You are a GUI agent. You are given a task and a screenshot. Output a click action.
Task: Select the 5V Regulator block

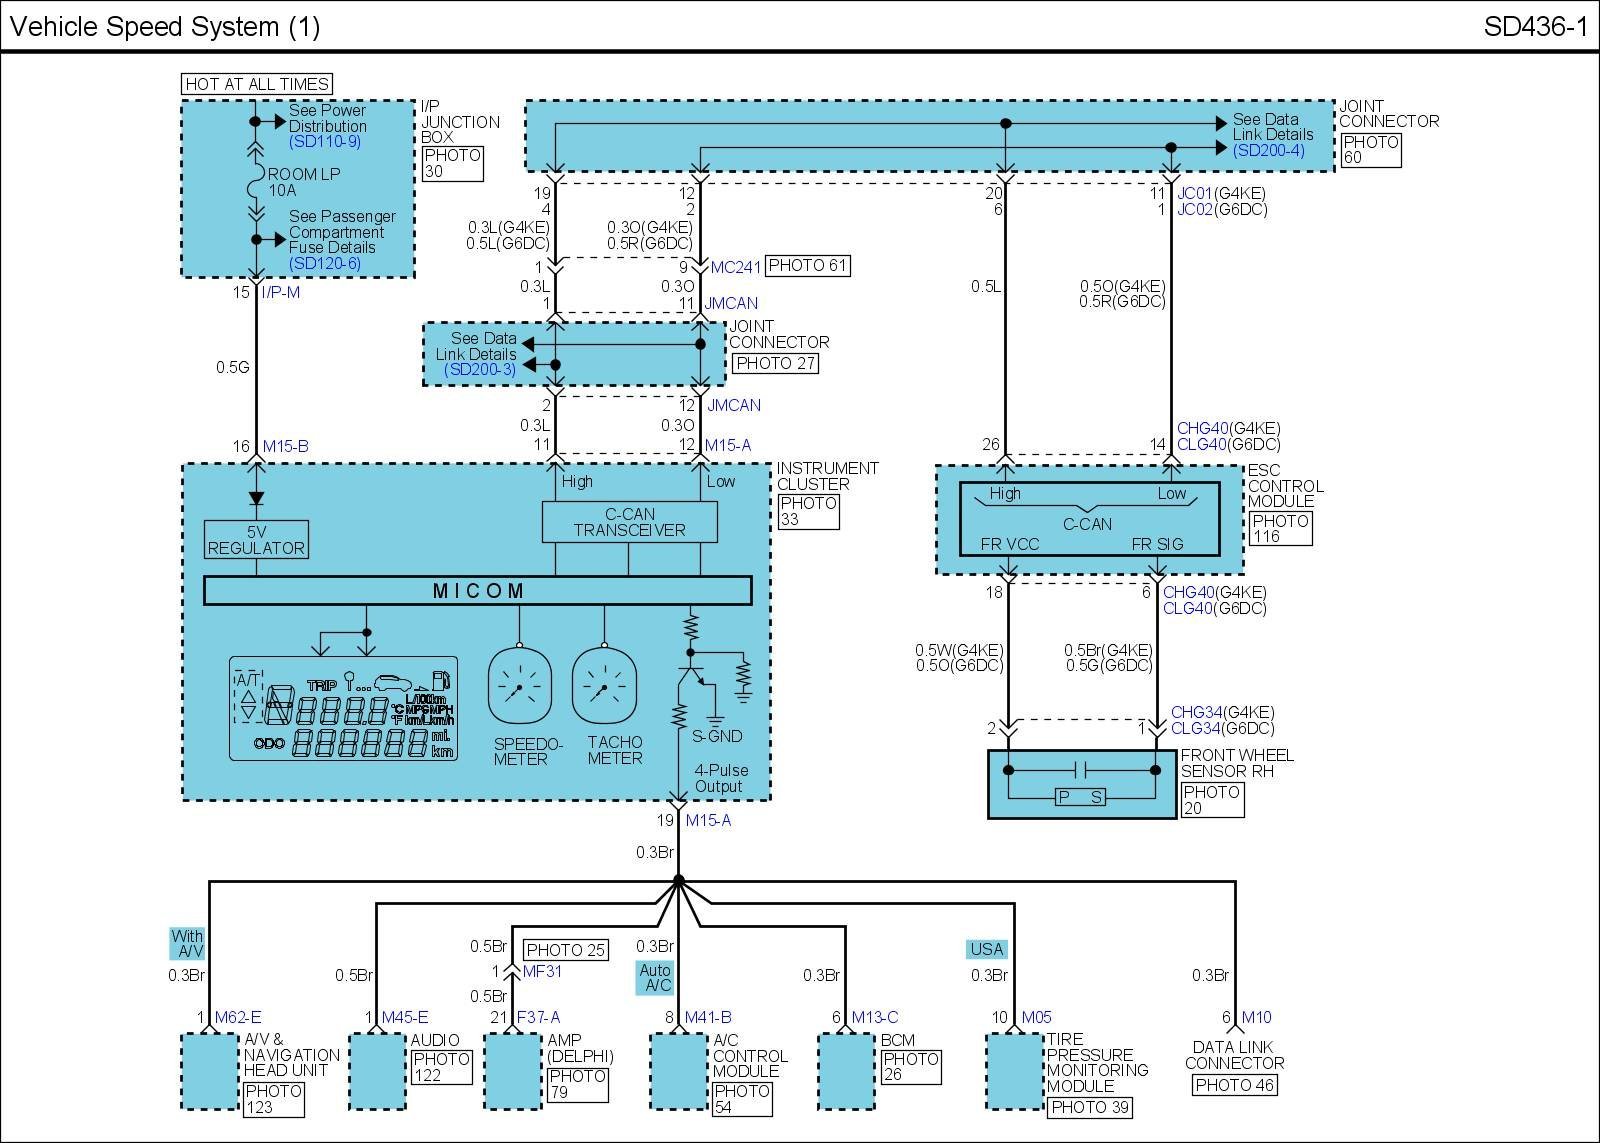click(256, 540)
